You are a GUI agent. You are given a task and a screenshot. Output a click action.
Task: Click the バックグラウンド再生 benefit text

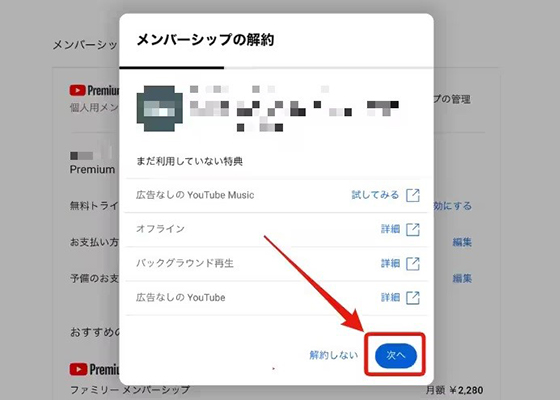(185, 263)
